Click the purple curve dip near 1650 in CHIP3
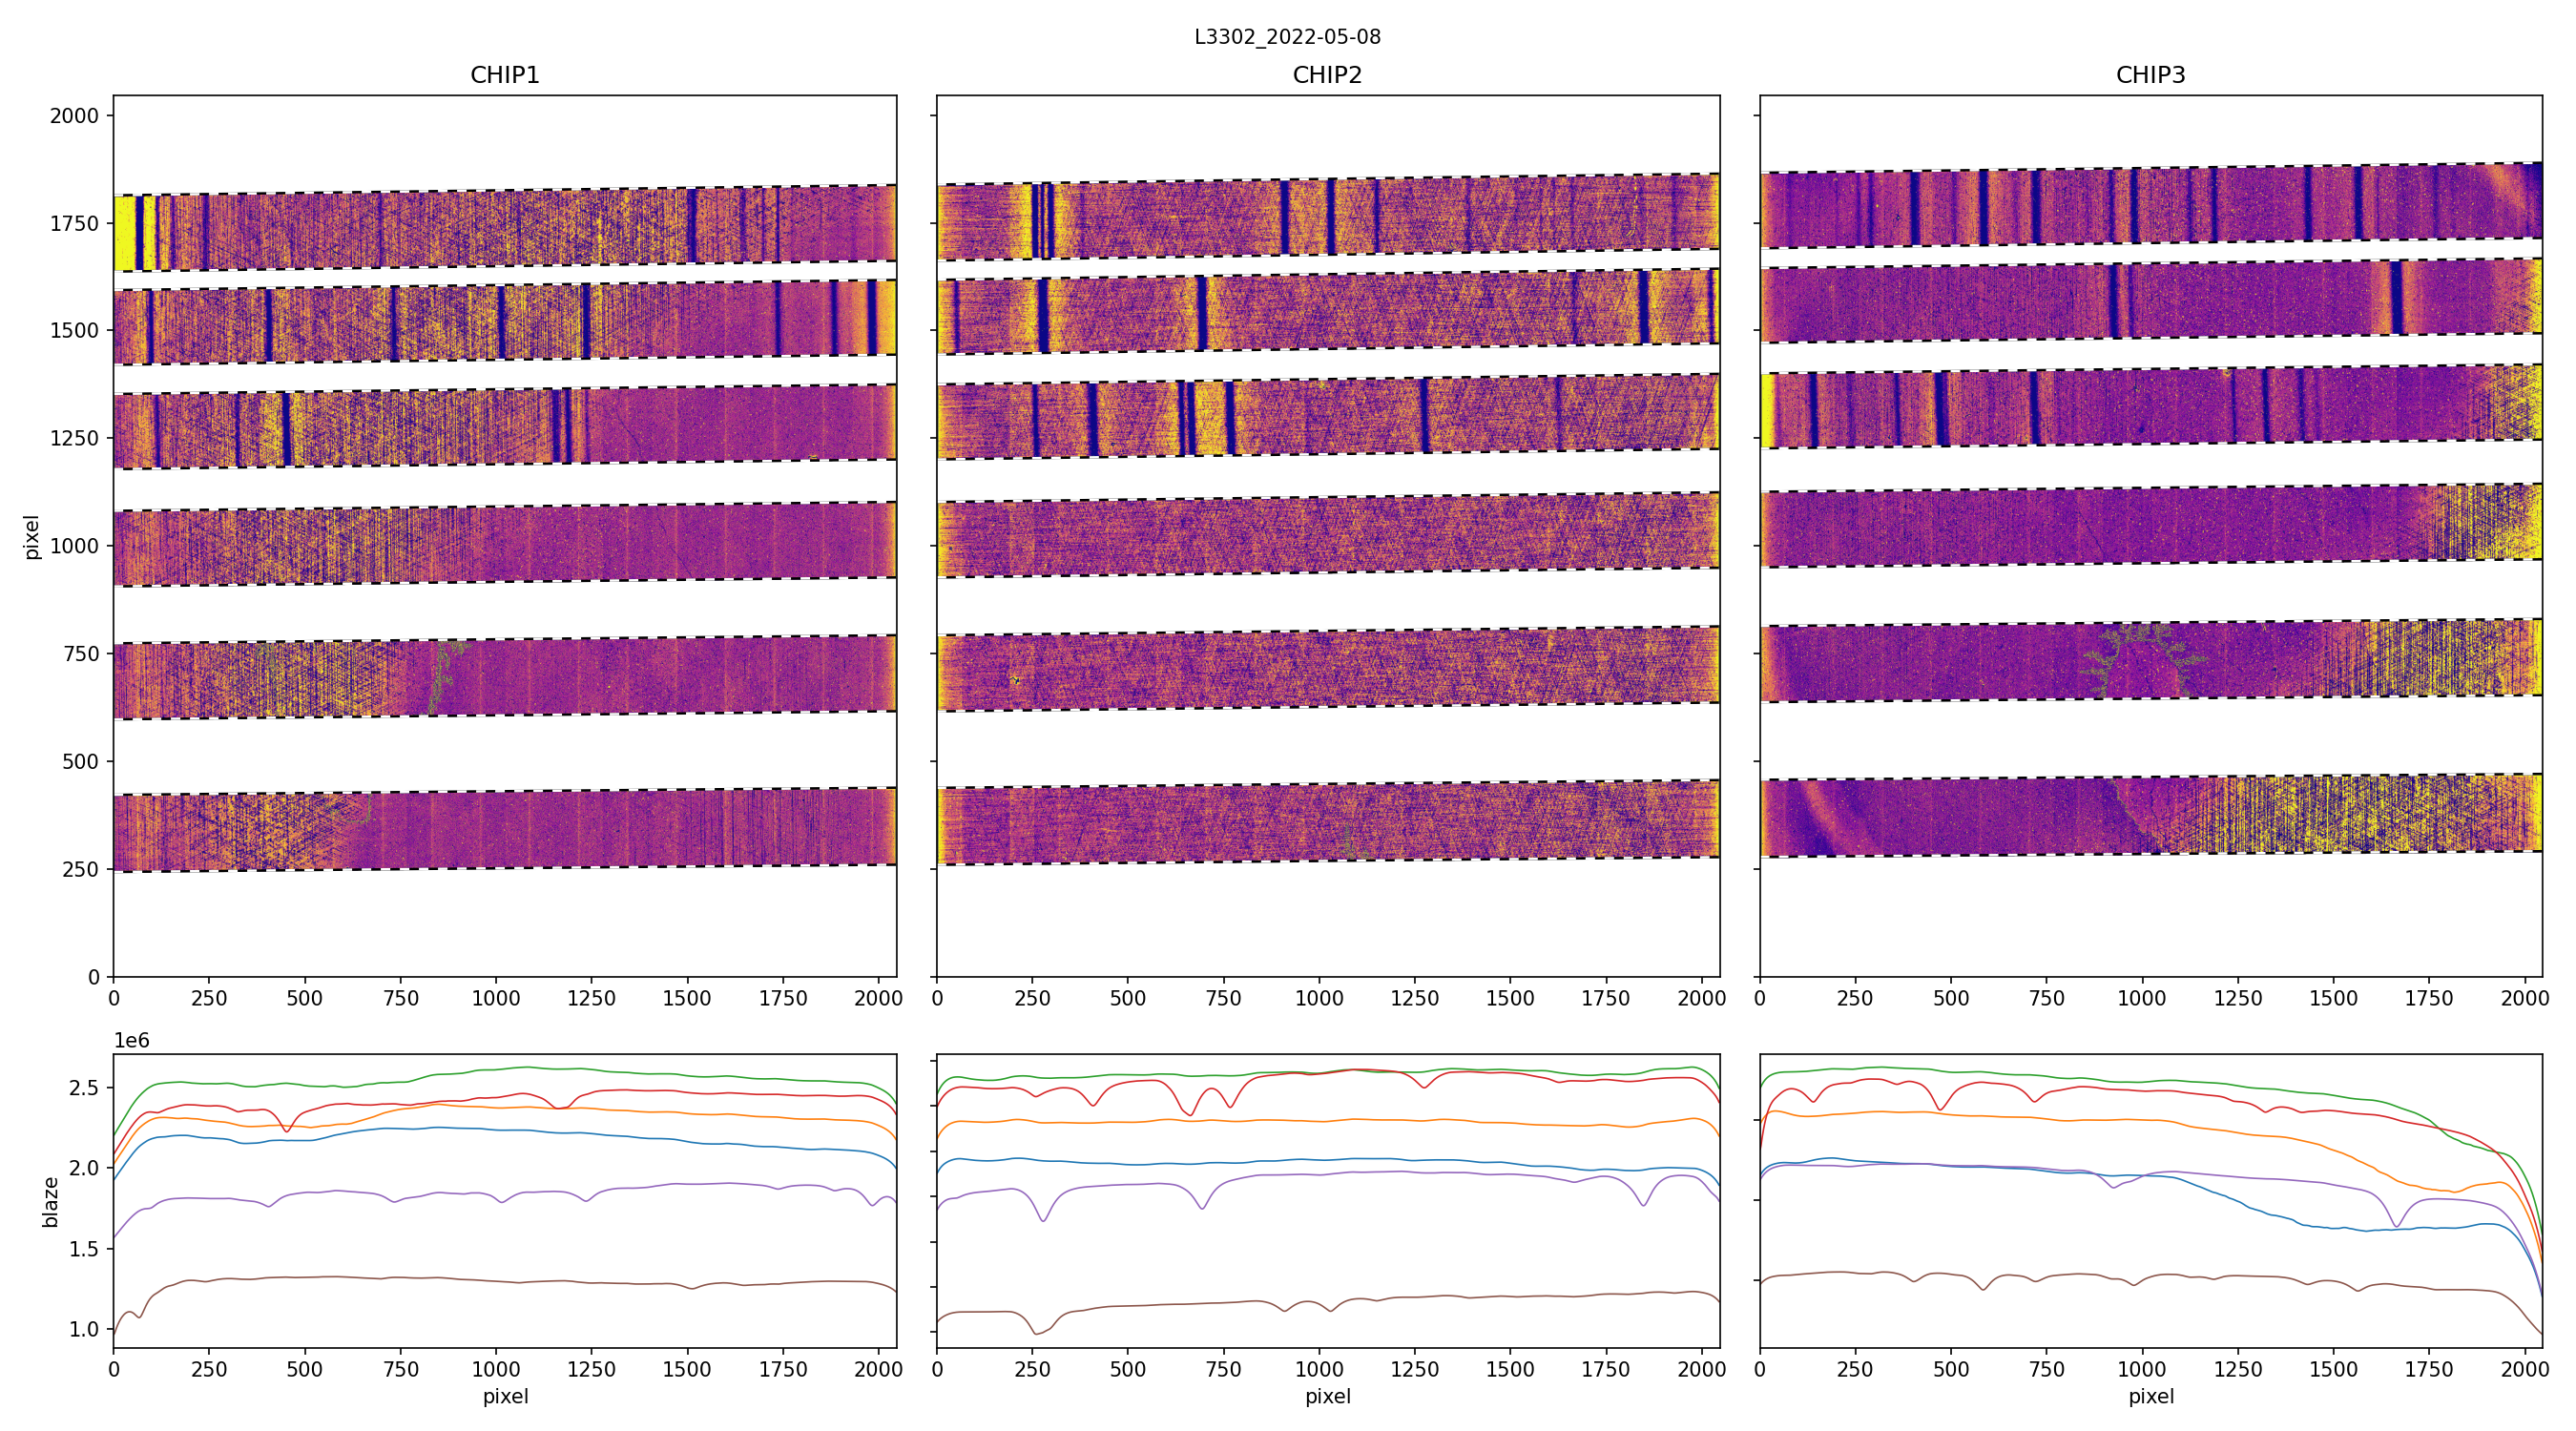Screen dimensions: 2576x1431 coord(2396,1225)
